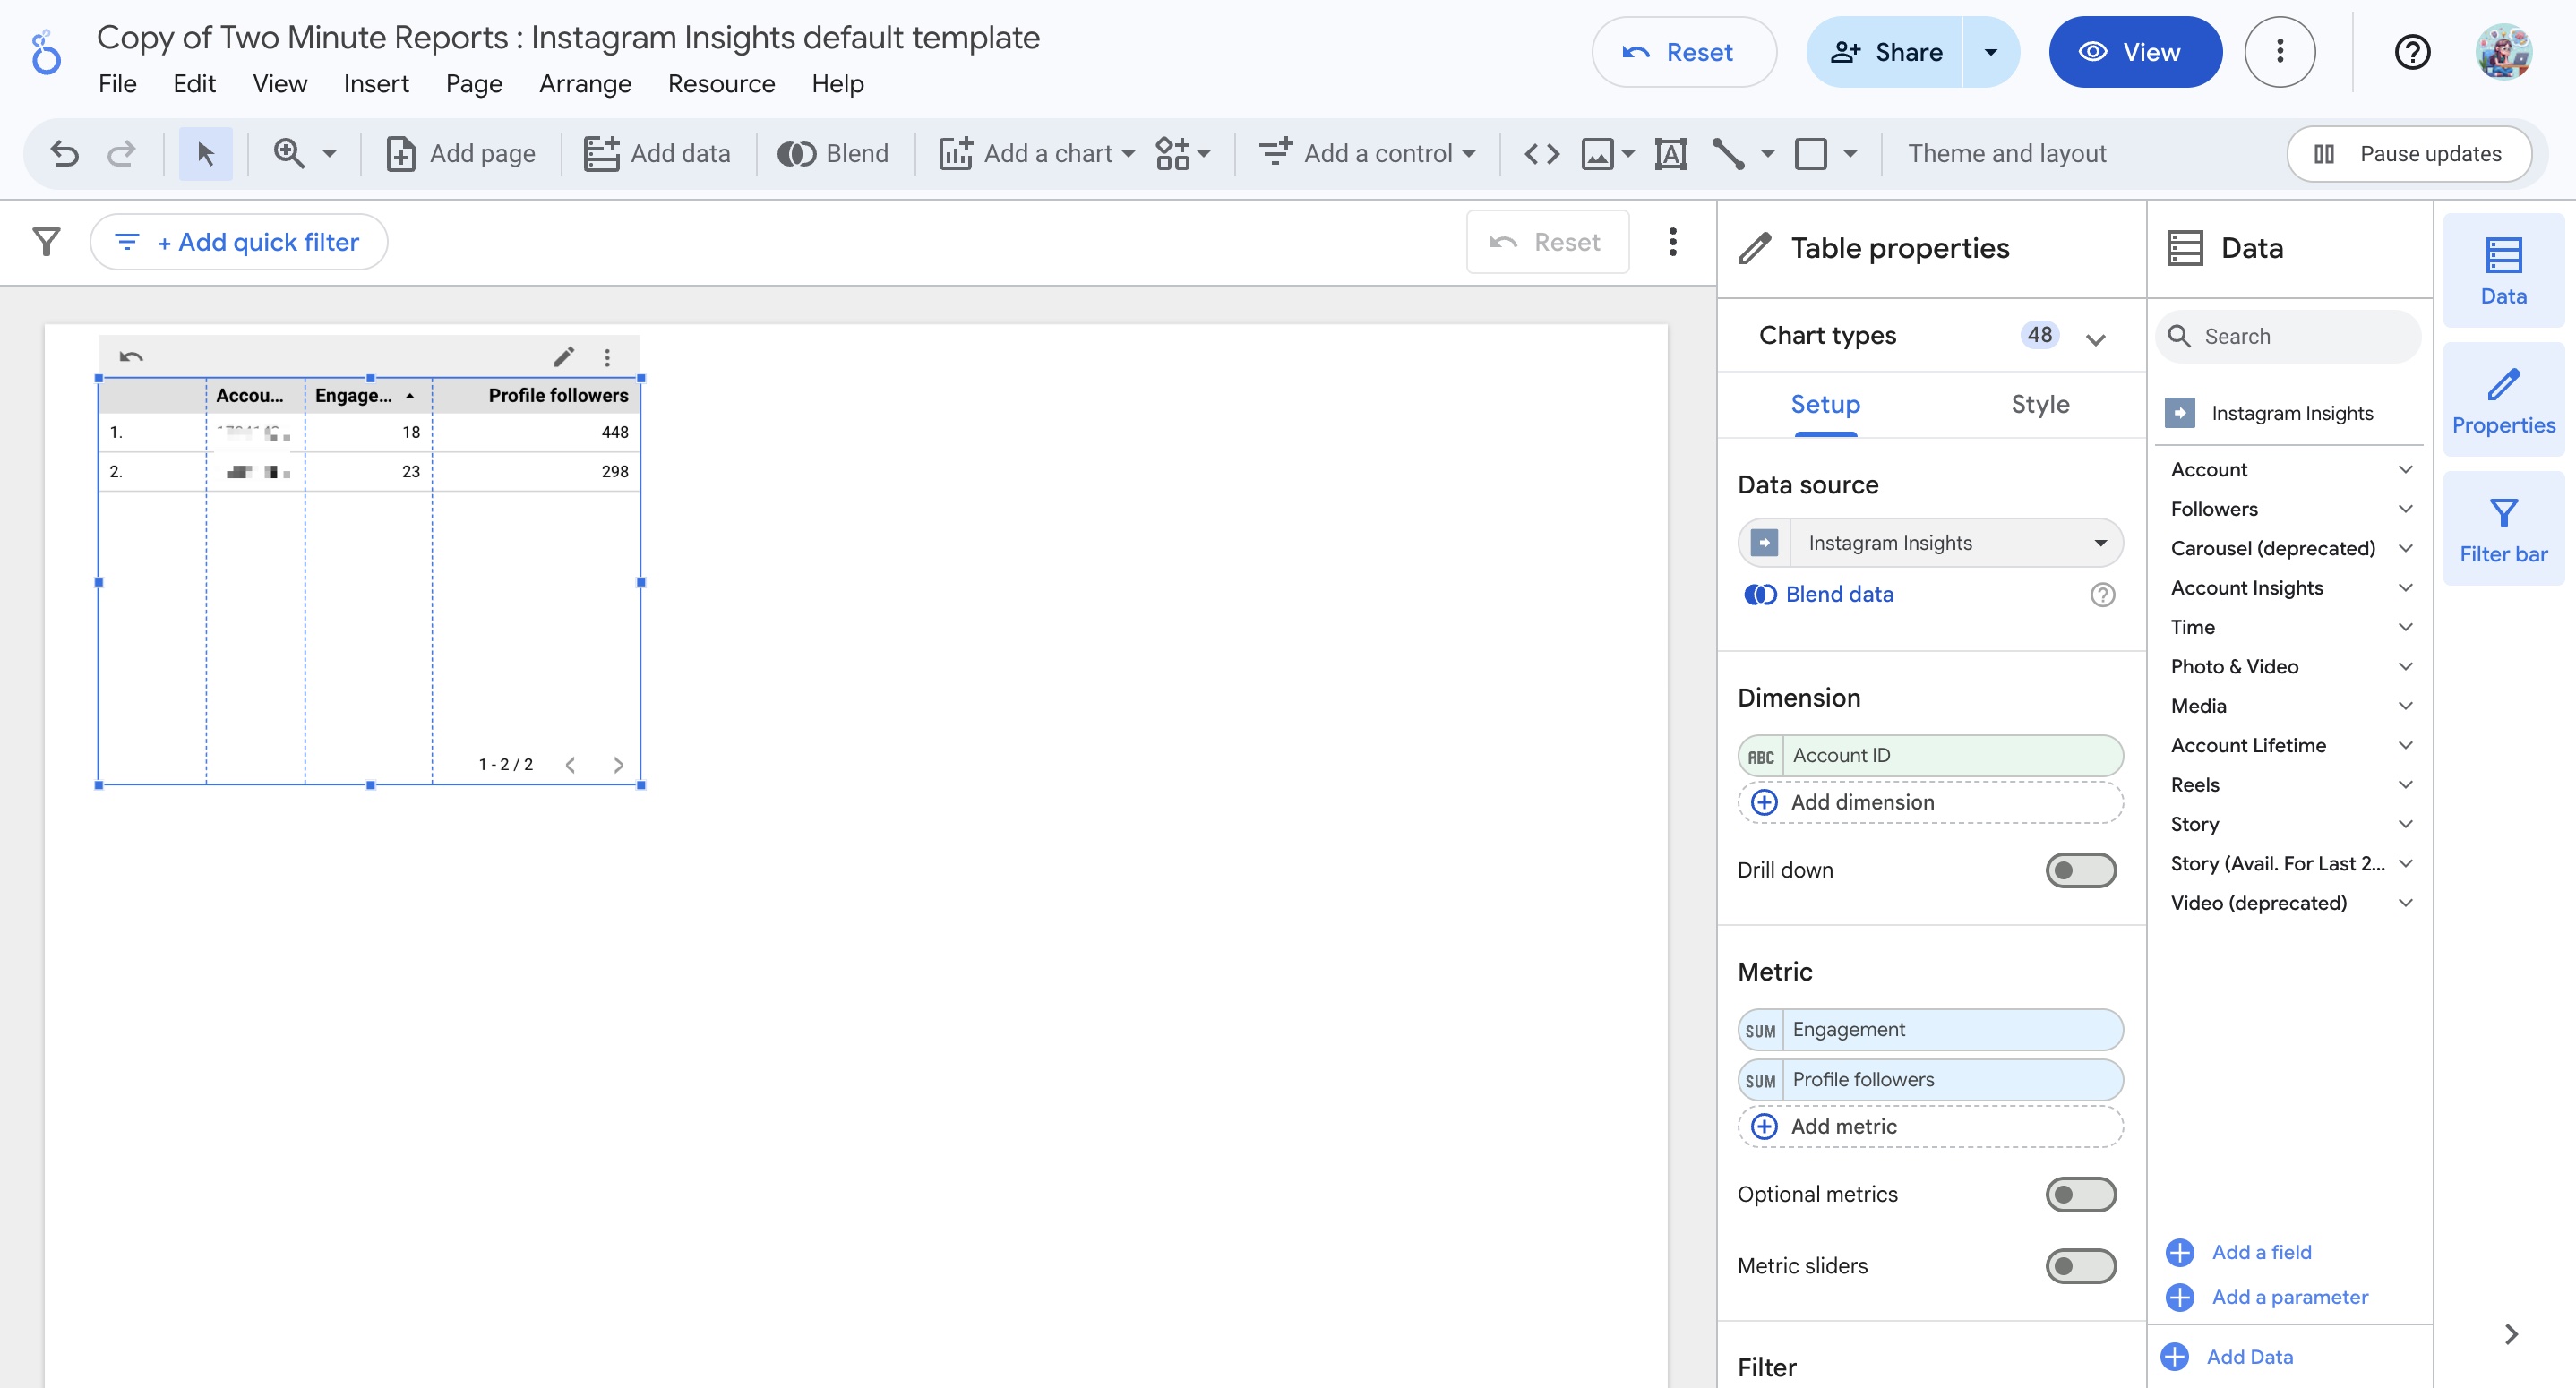The width and height of the screenshot is (2576, 1388).
Task: Open the table's three-dot options menu
Action: (x=607, y=357)
